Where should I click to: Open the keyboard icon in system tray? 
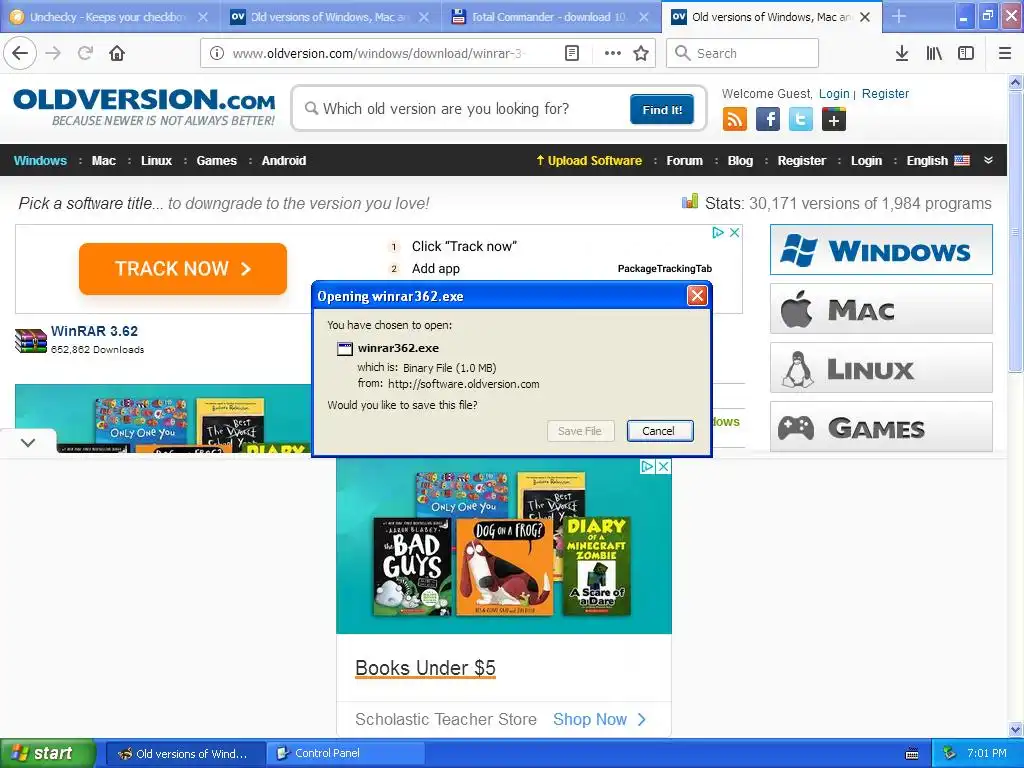[x=912, y=754]
